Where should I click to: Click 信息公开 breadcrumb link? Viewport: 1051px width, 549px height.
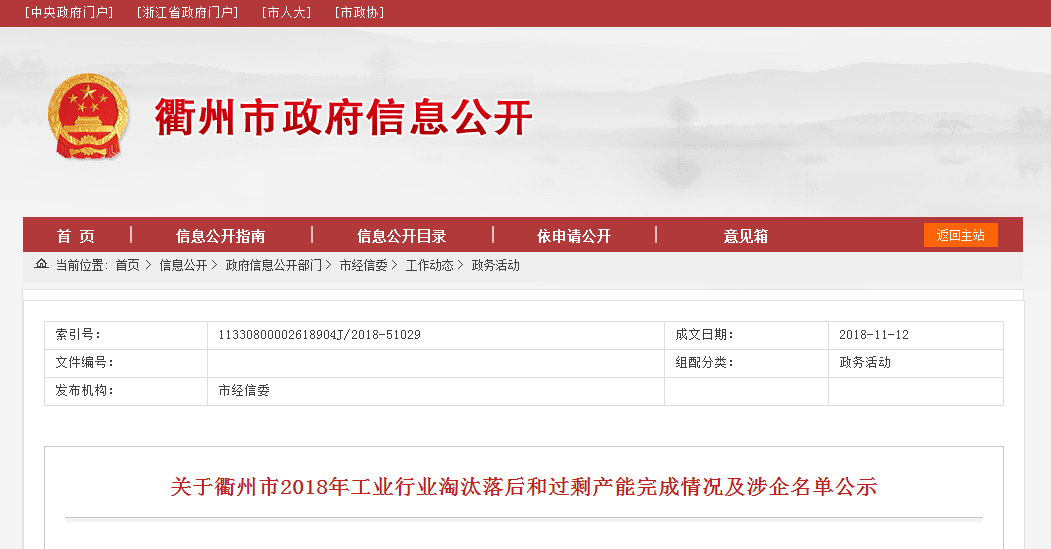pos(183,266)
